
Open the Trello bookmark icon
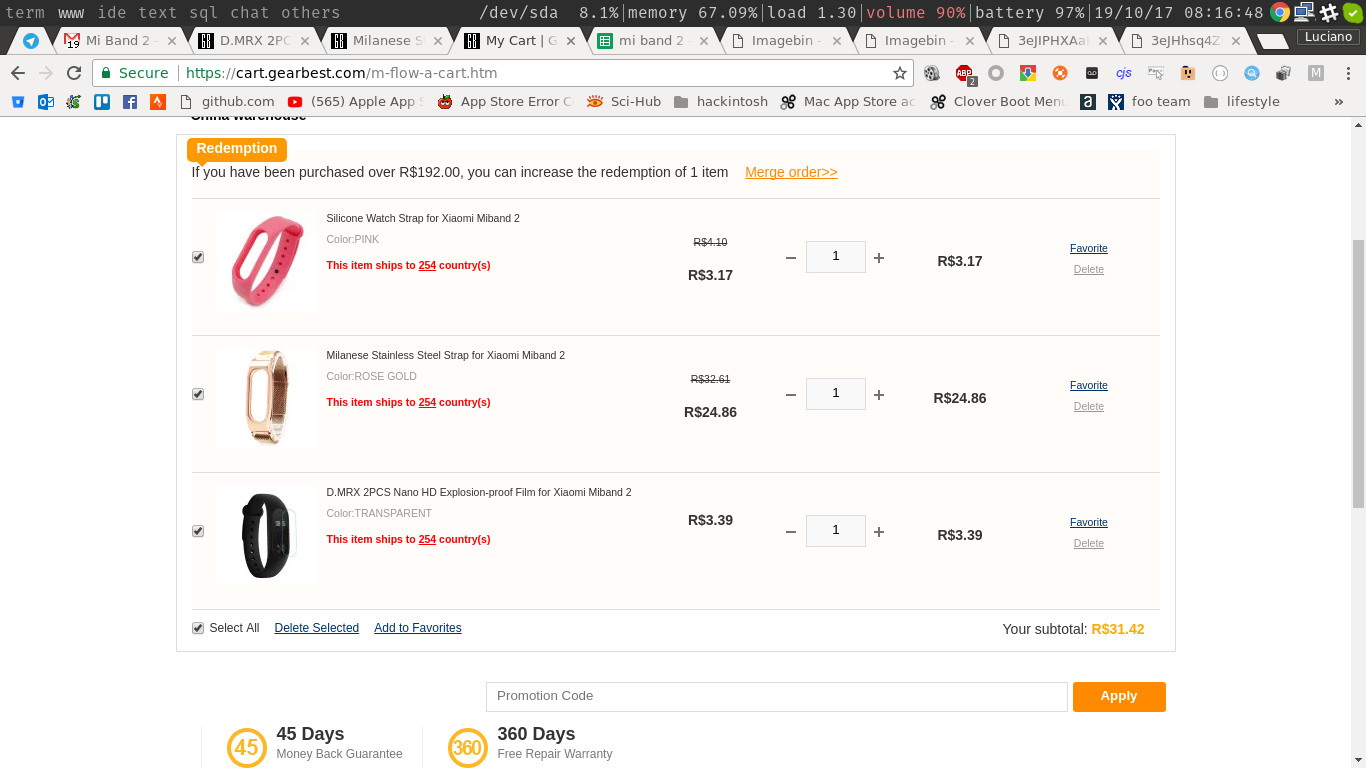tap(102, 101)
